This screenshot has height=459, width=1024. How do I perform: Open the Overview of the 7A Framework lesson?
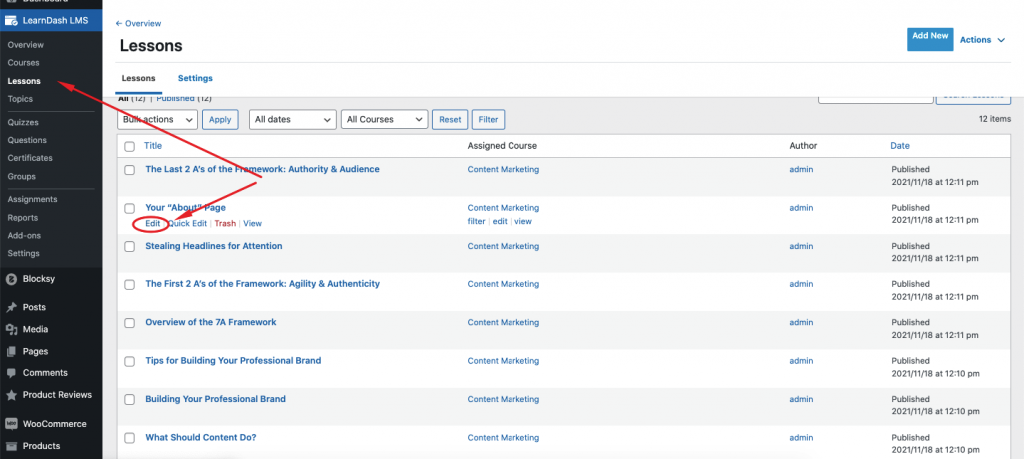coord(211,322)
